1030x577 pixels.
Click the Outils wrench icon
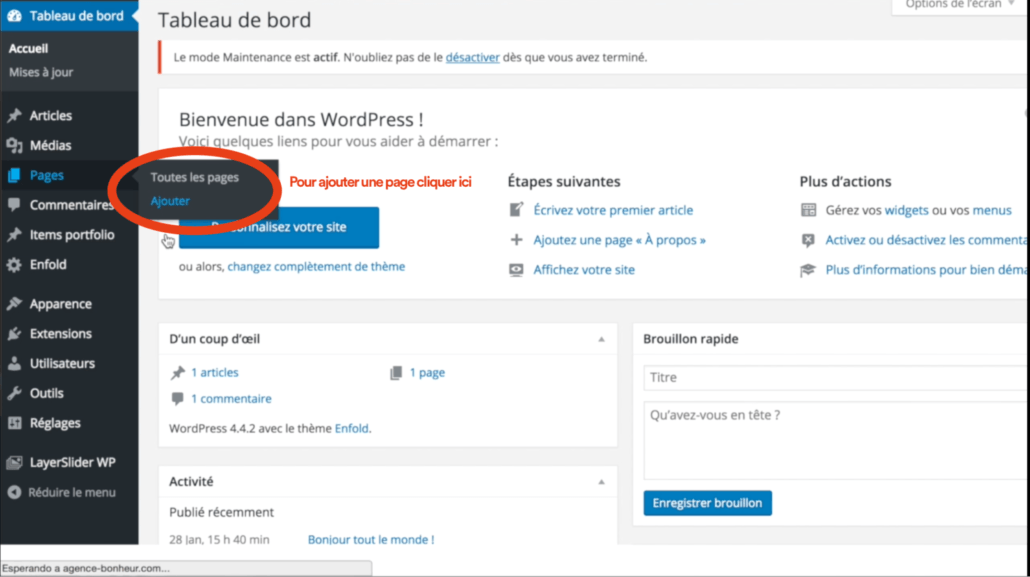[14, 393]
